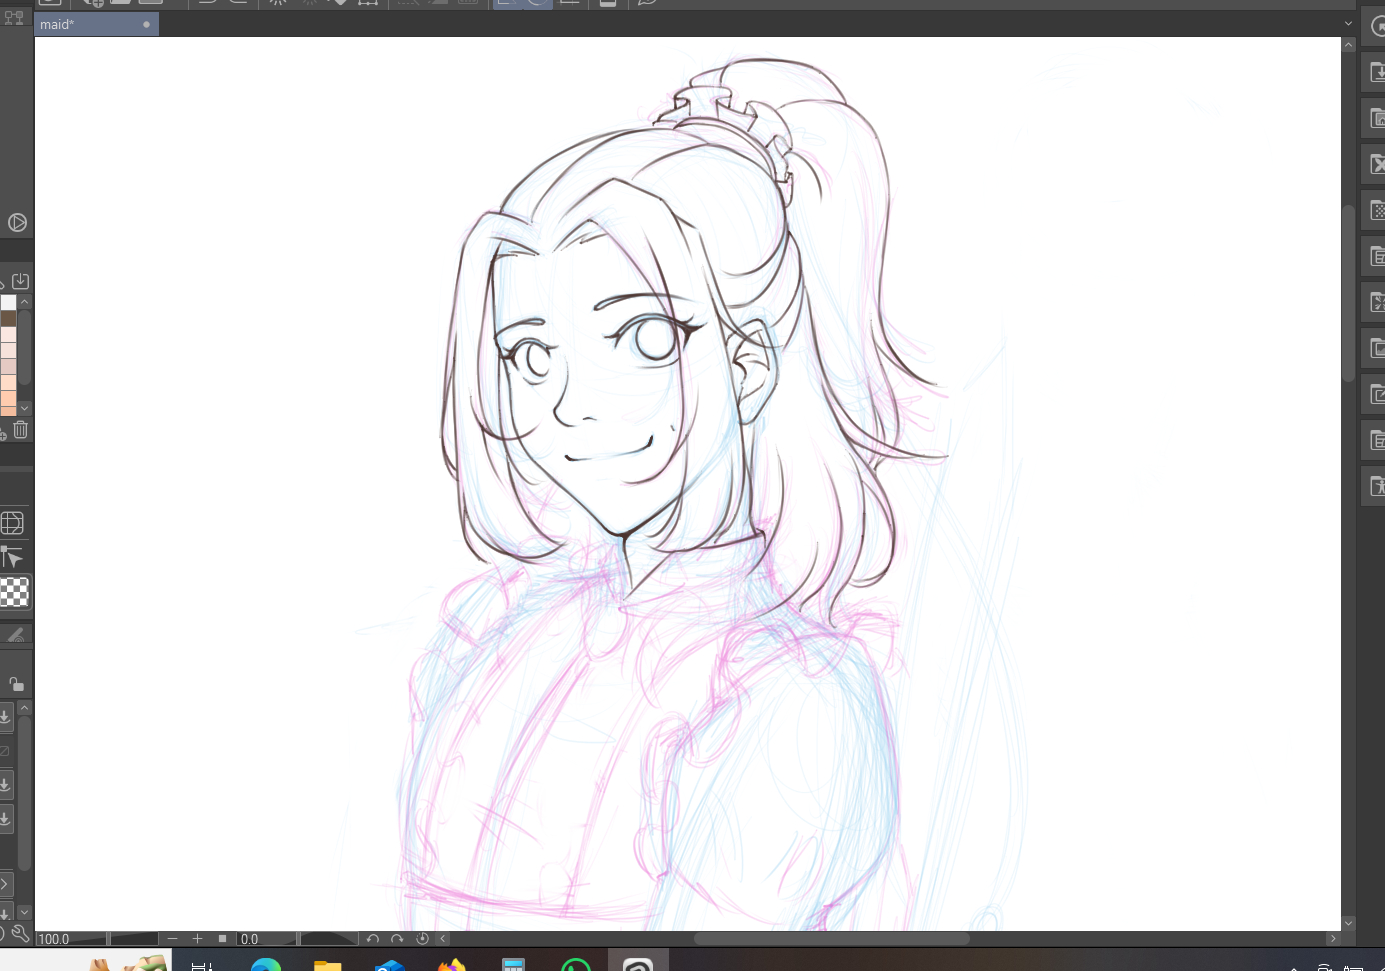Expand the canvas tab list dropdown arrow
The image size is (1385, 971).
click(1348, 24)
